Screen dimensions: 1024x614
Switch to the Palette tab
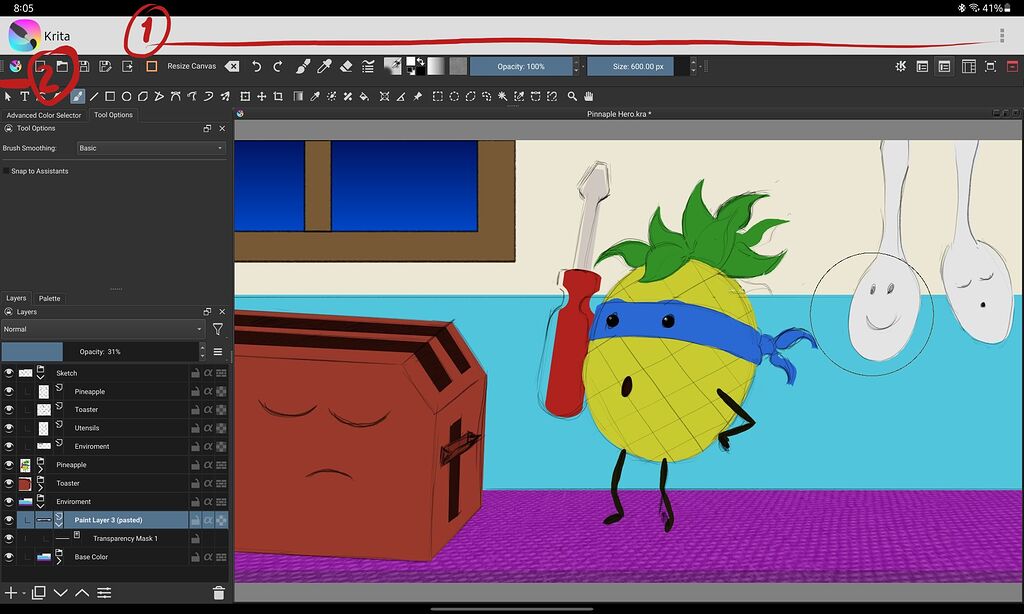point(49,297)
